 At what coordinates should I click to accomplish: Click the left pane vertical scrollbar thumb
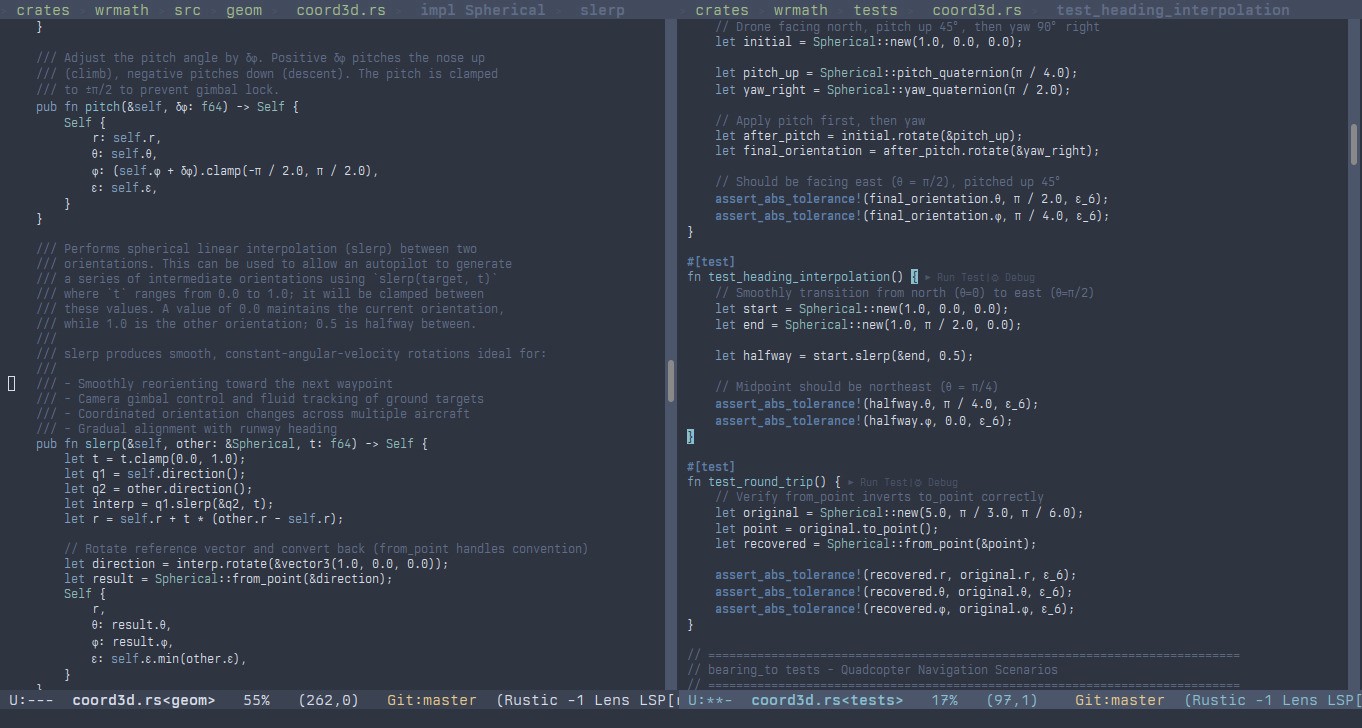pos(671,380)
